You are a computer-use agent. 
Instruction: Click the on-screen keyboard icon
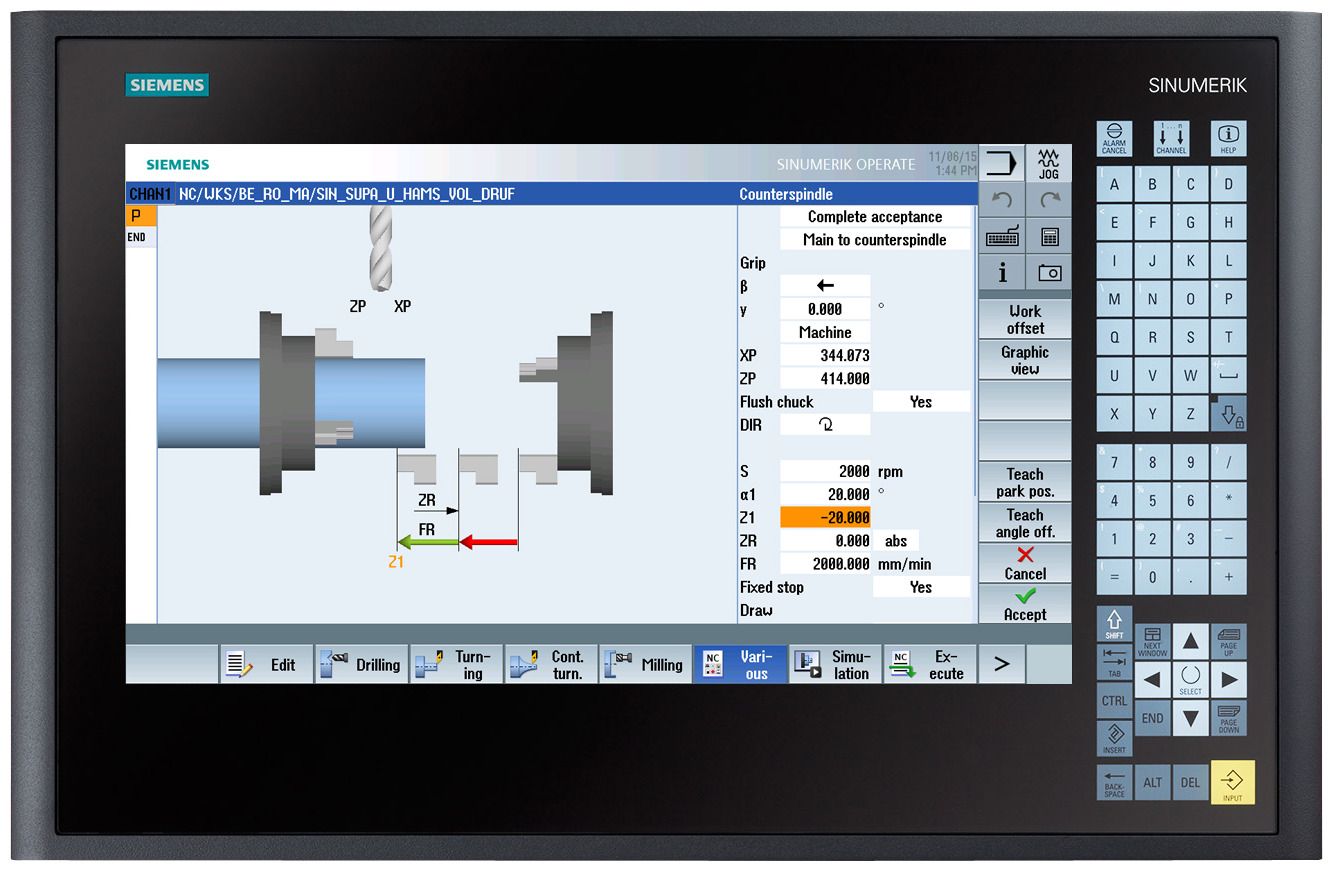click(x=1002, y=235)
